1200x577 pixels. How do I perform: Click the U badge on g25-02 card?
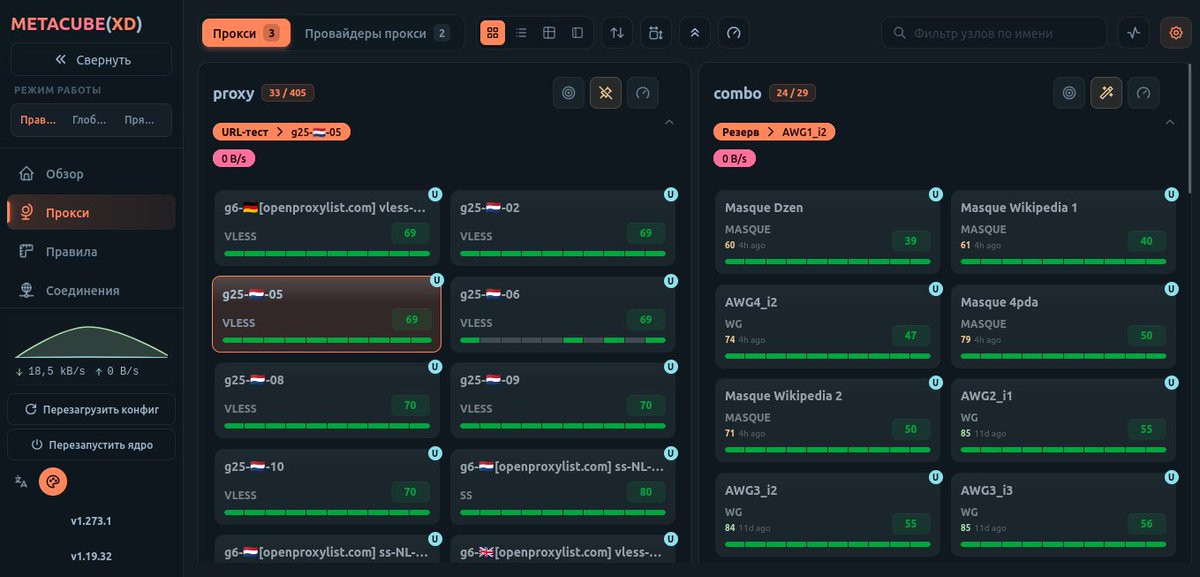pos(671,194)
